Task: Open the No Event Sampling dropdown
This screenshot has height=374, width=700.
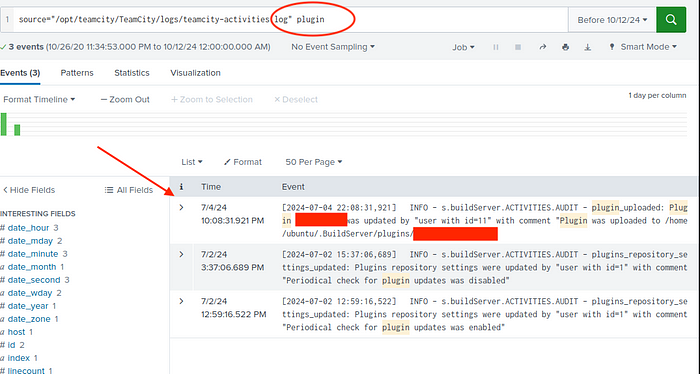Action: (x=333, y=47)
